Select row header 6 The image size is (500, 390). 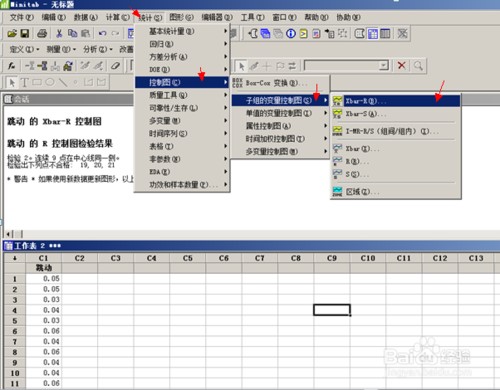pos(15,331)
